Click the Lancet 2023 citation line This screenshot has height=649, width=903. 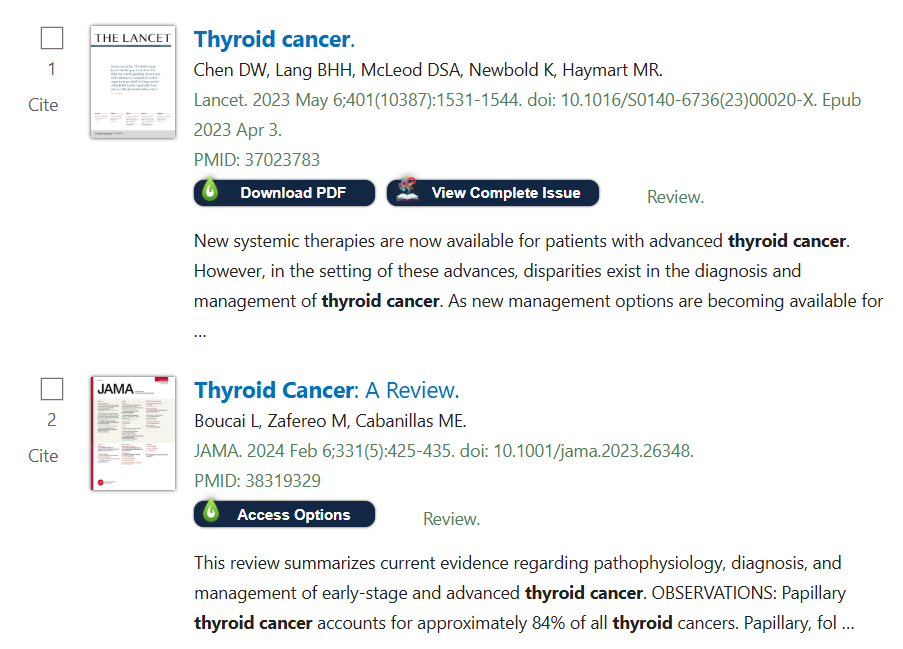tap(528, 115)
